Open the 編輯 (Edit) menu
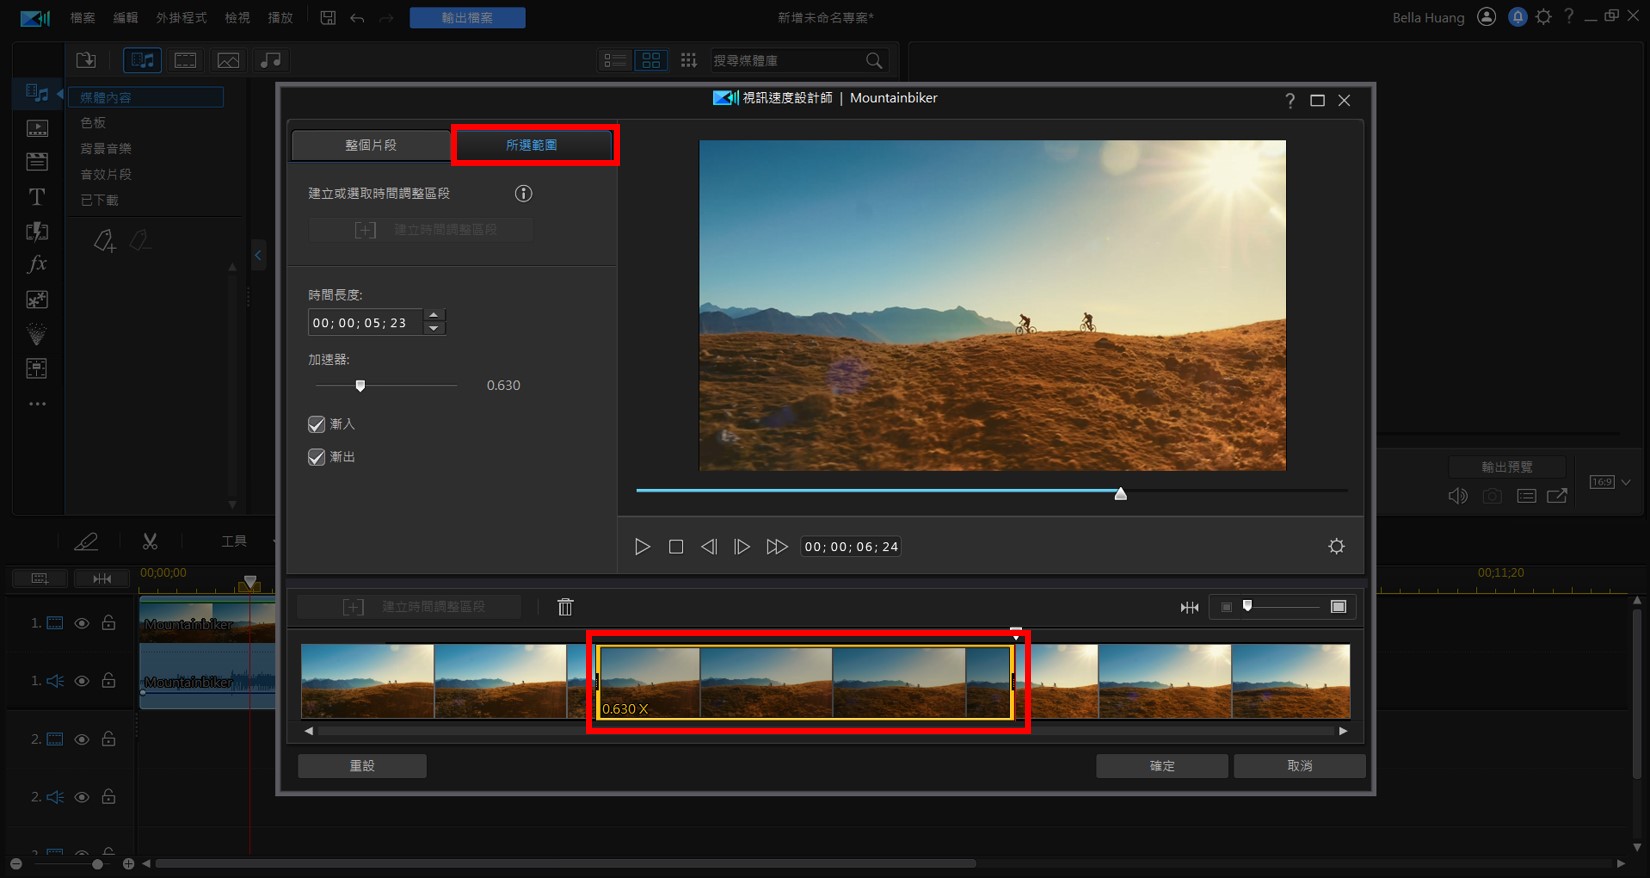Screen dimensions: 1650x878 point(126,18)
